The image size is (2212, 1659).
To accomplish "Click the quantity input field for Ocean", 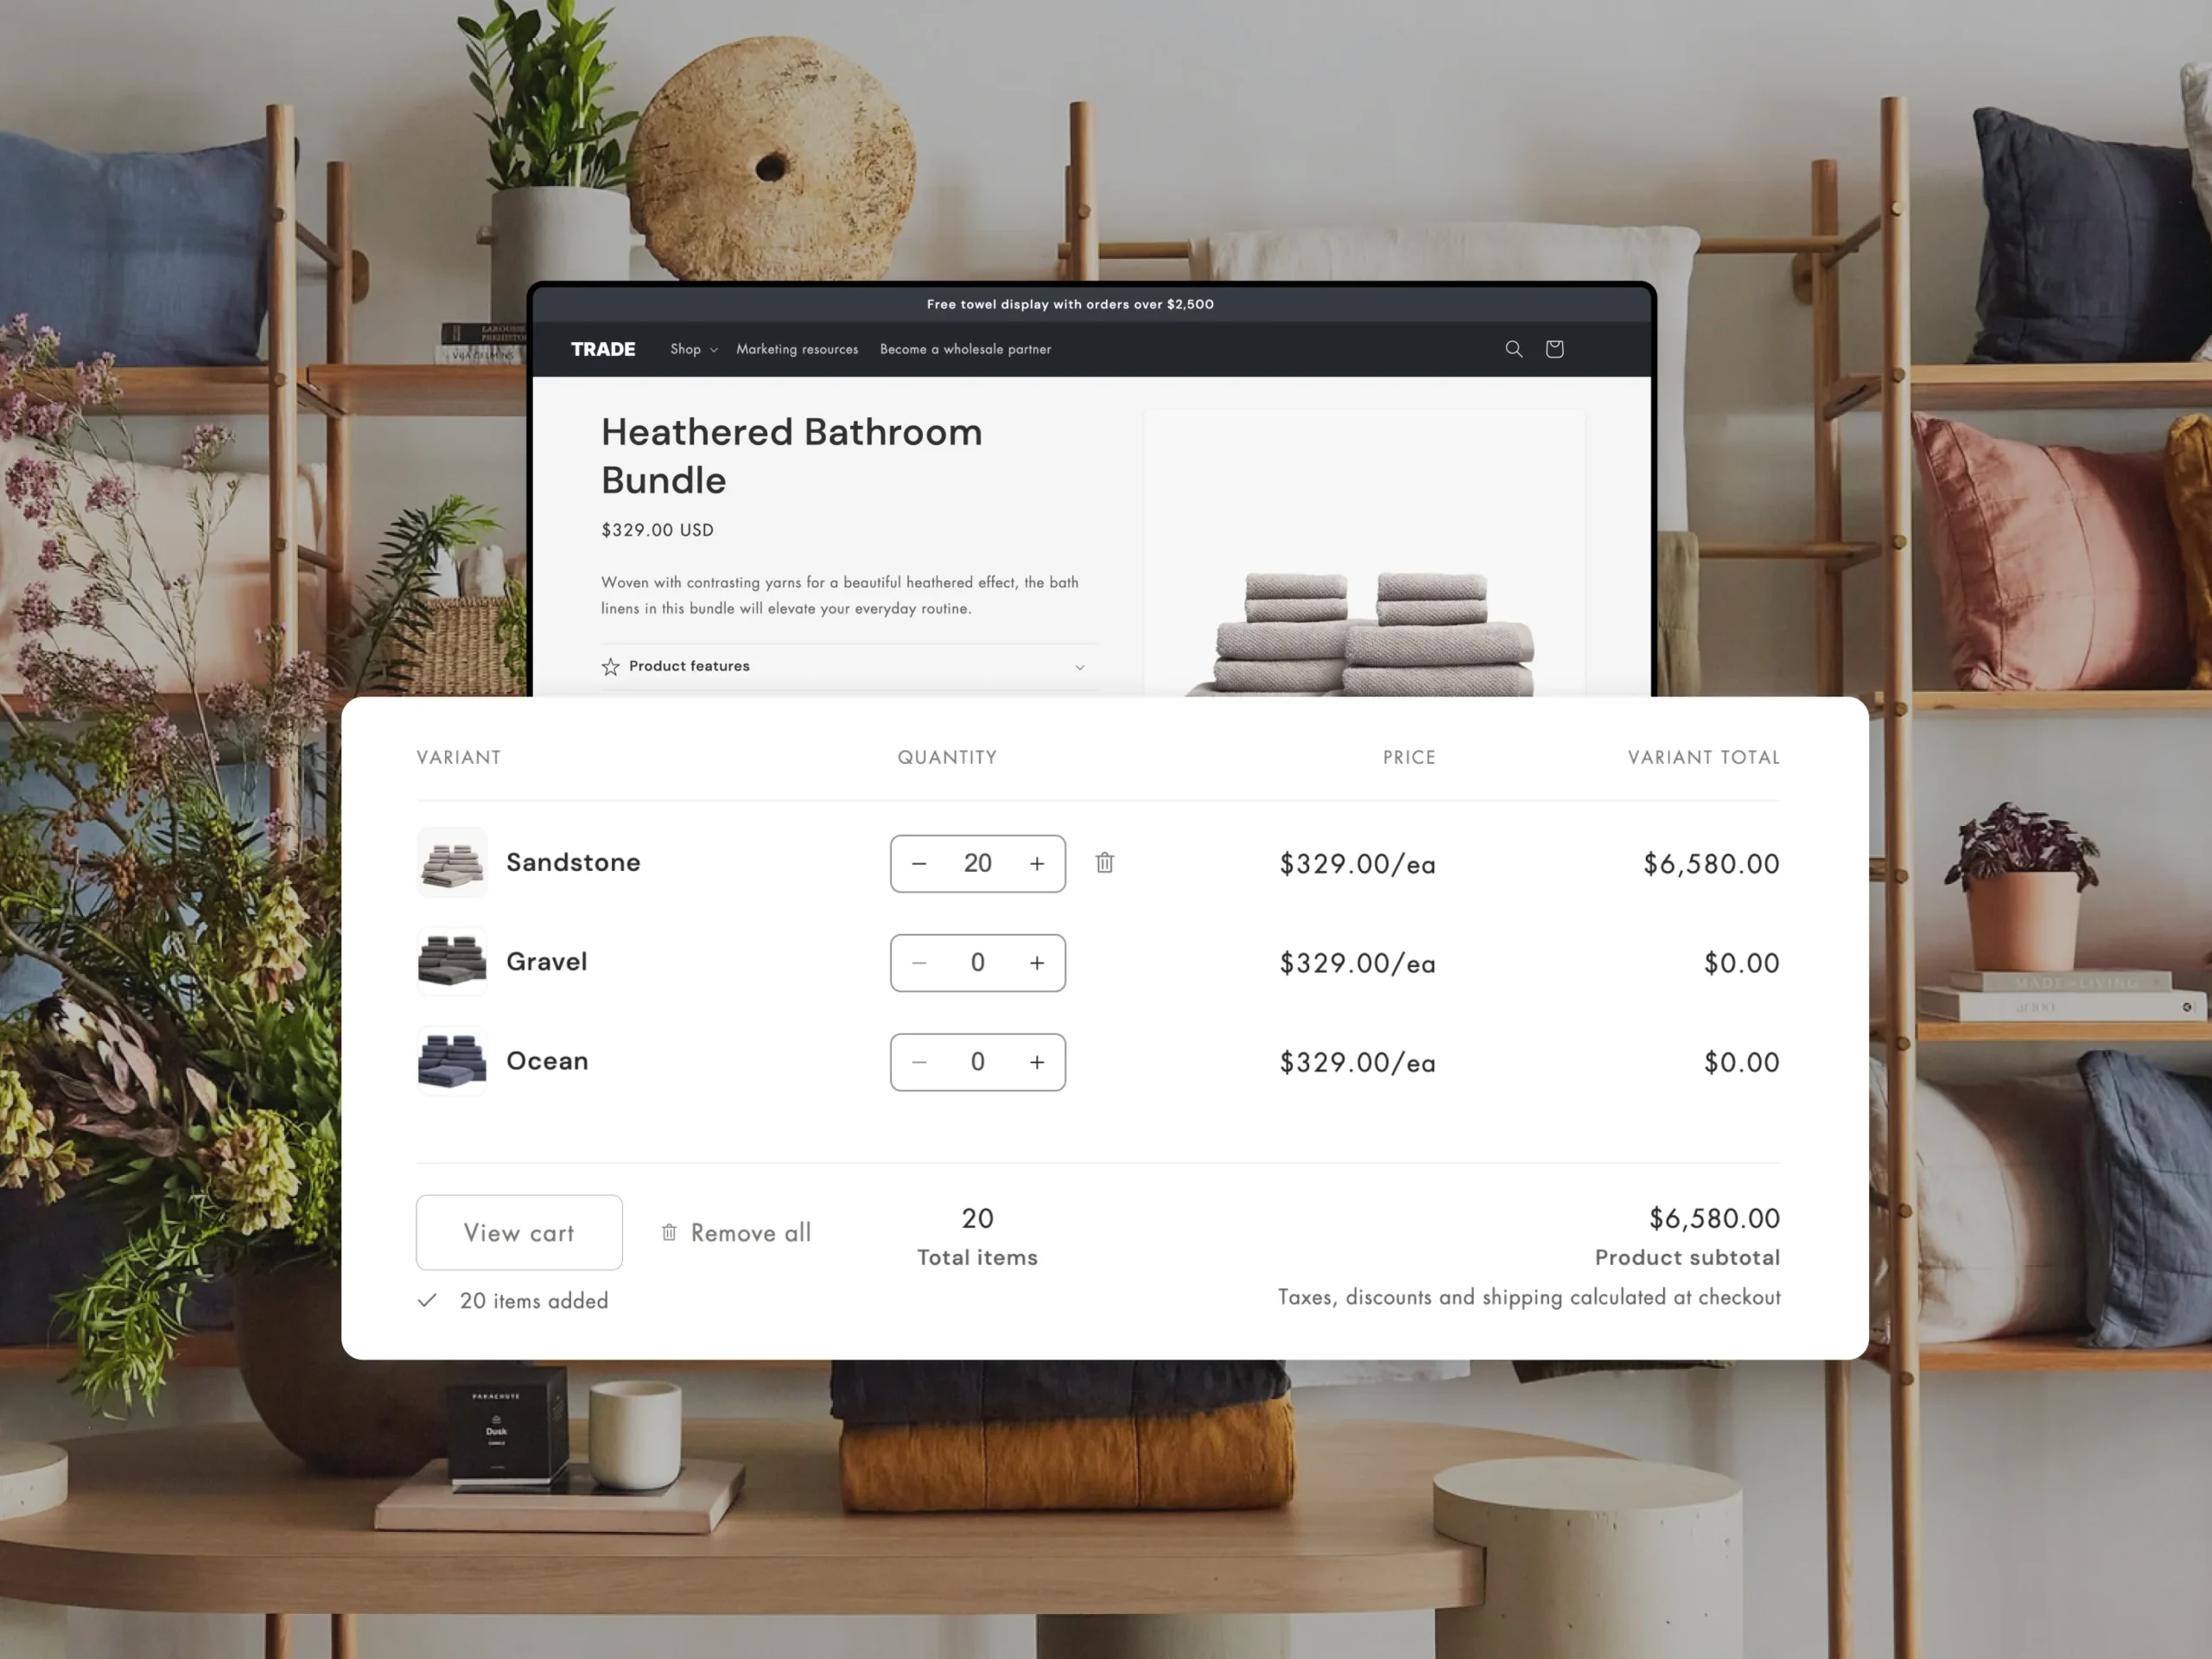I will [977, 1059].
